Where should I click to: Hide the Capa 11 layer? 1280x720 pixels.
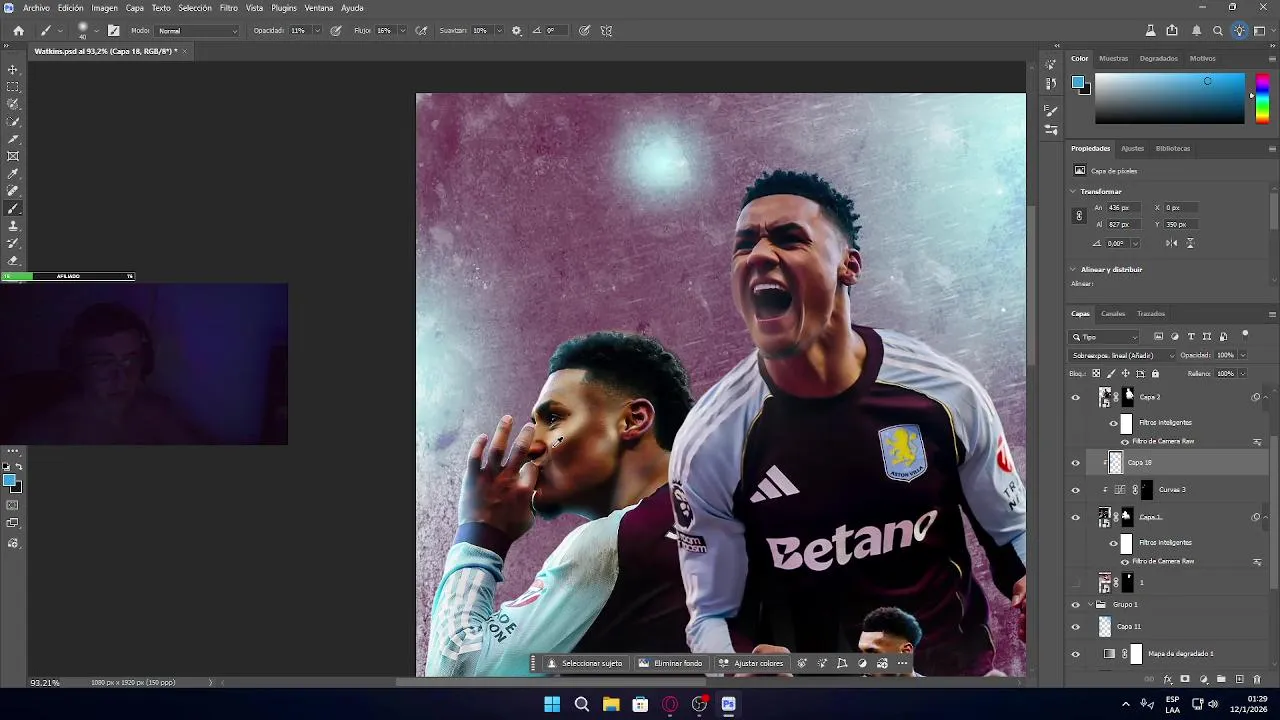pos(1076,627)
